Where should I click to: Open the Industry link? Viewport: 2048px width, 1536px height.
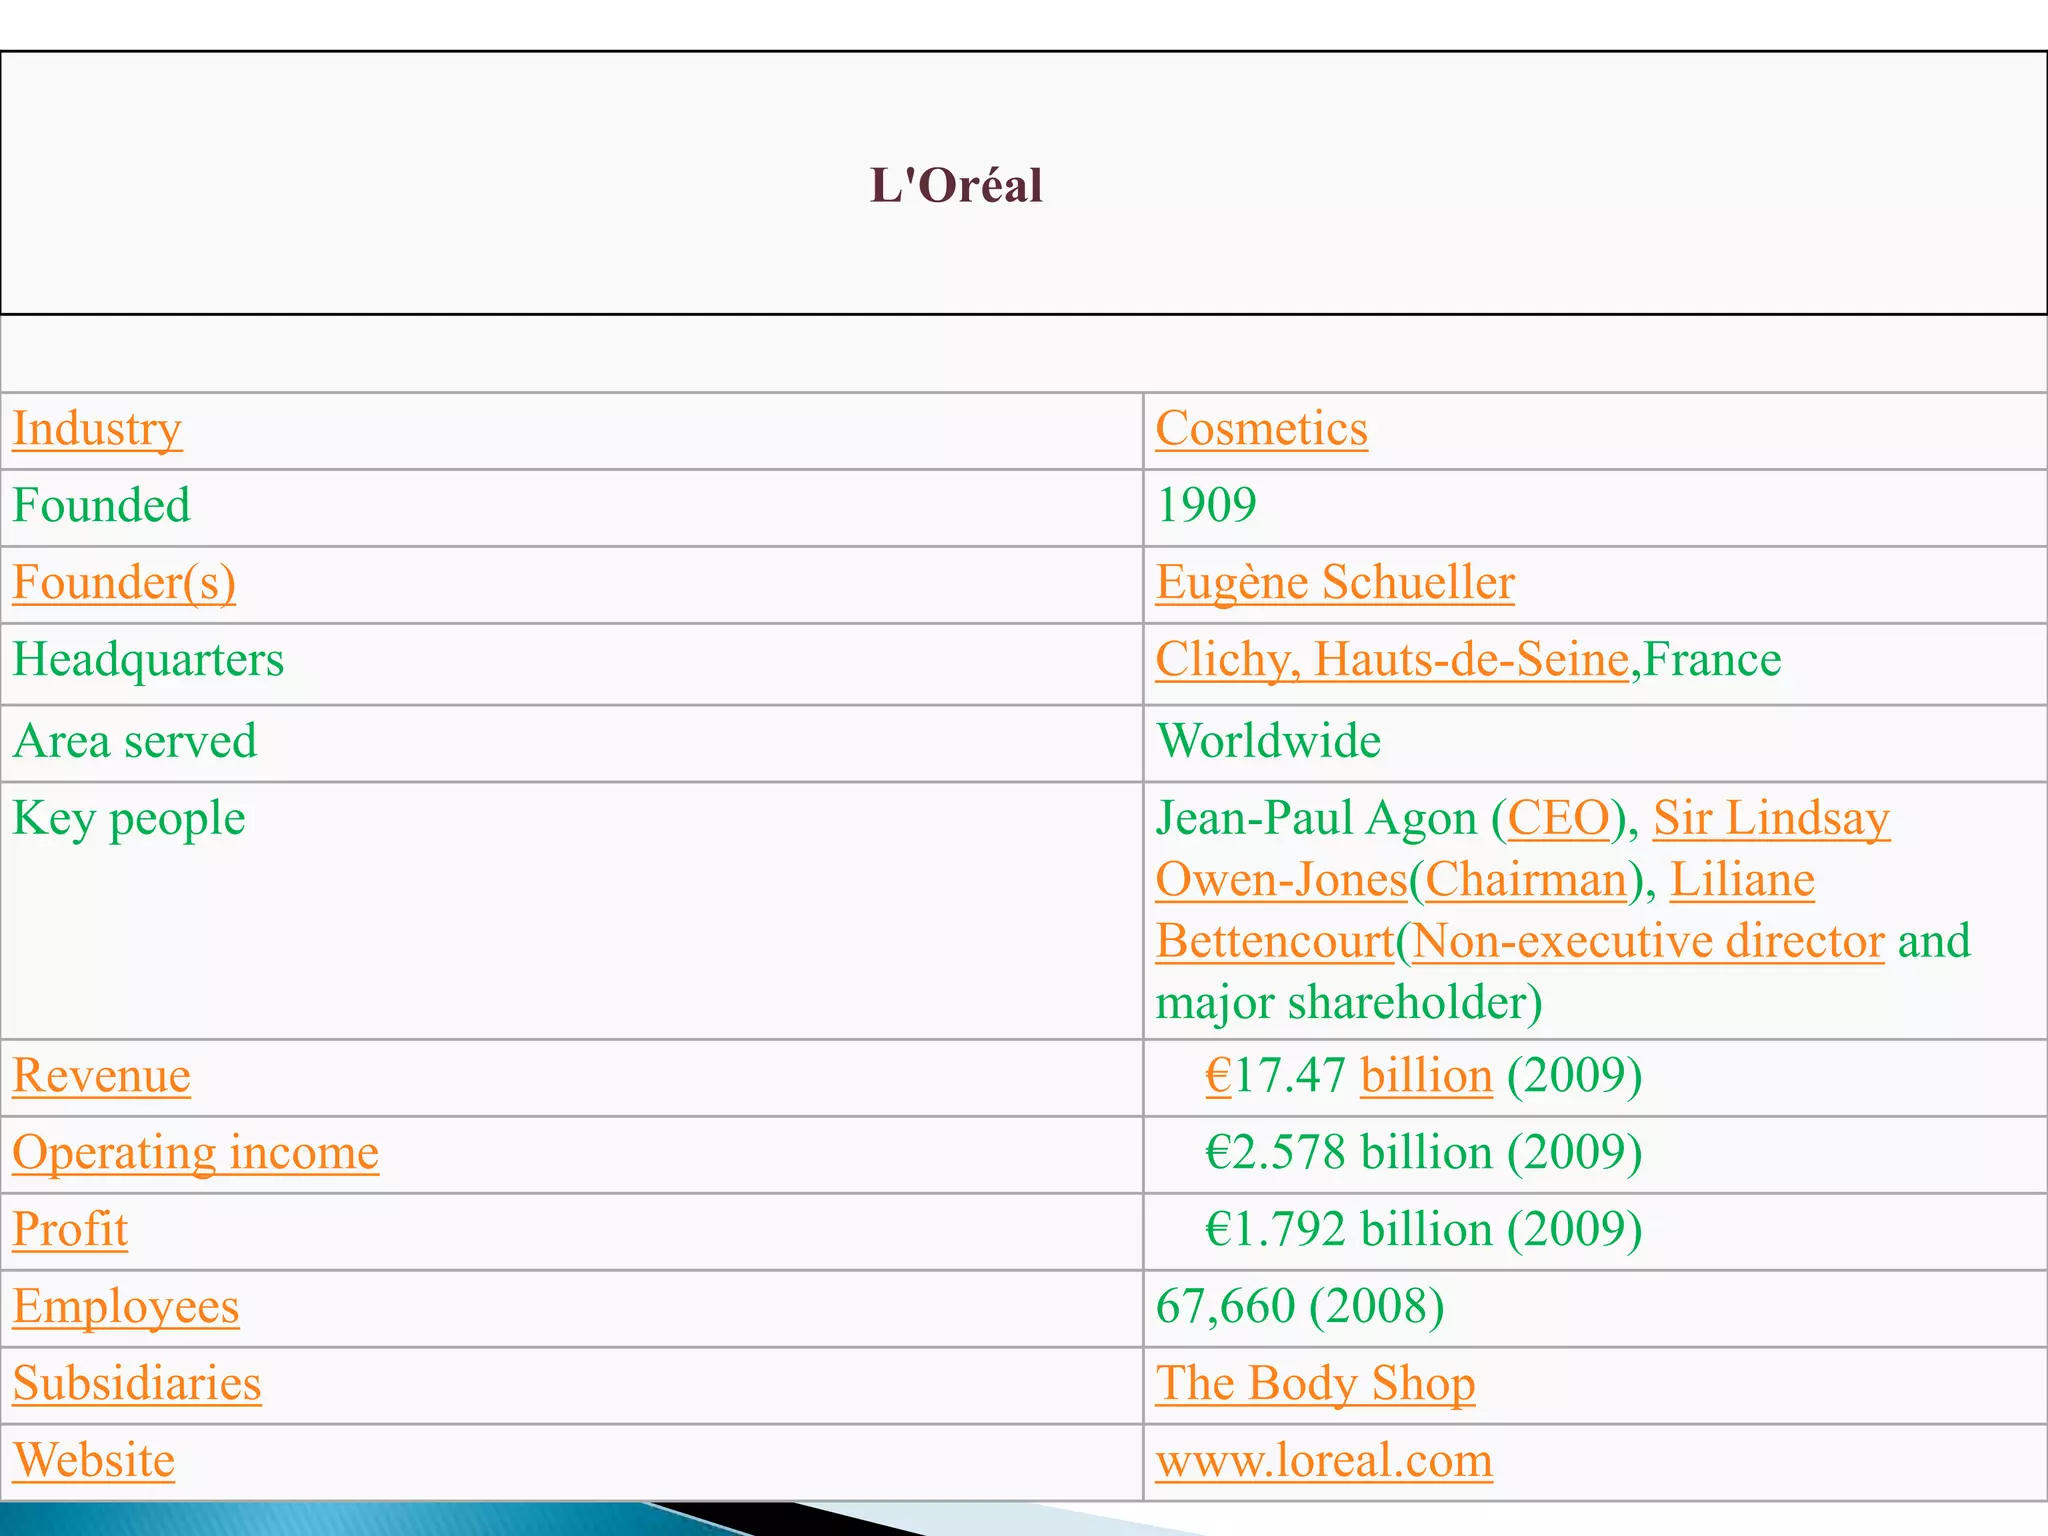[x=97, y=429]
